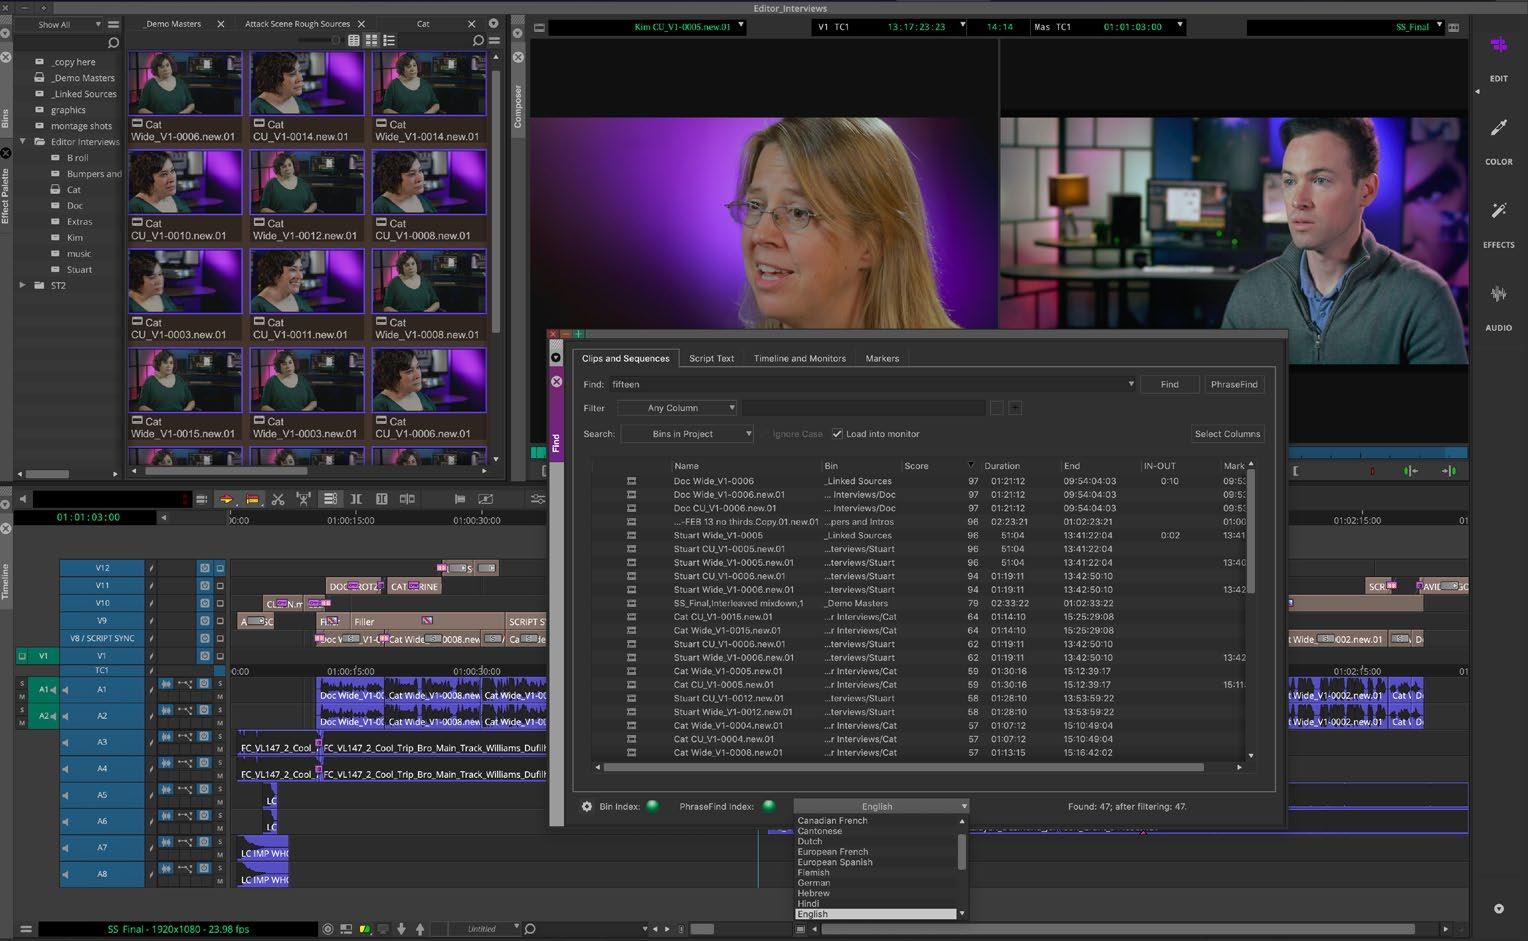Open the Effects workspace icon
Image resolution: width=1528 pixels, height=941 pixels.
tap(1498, 211)
